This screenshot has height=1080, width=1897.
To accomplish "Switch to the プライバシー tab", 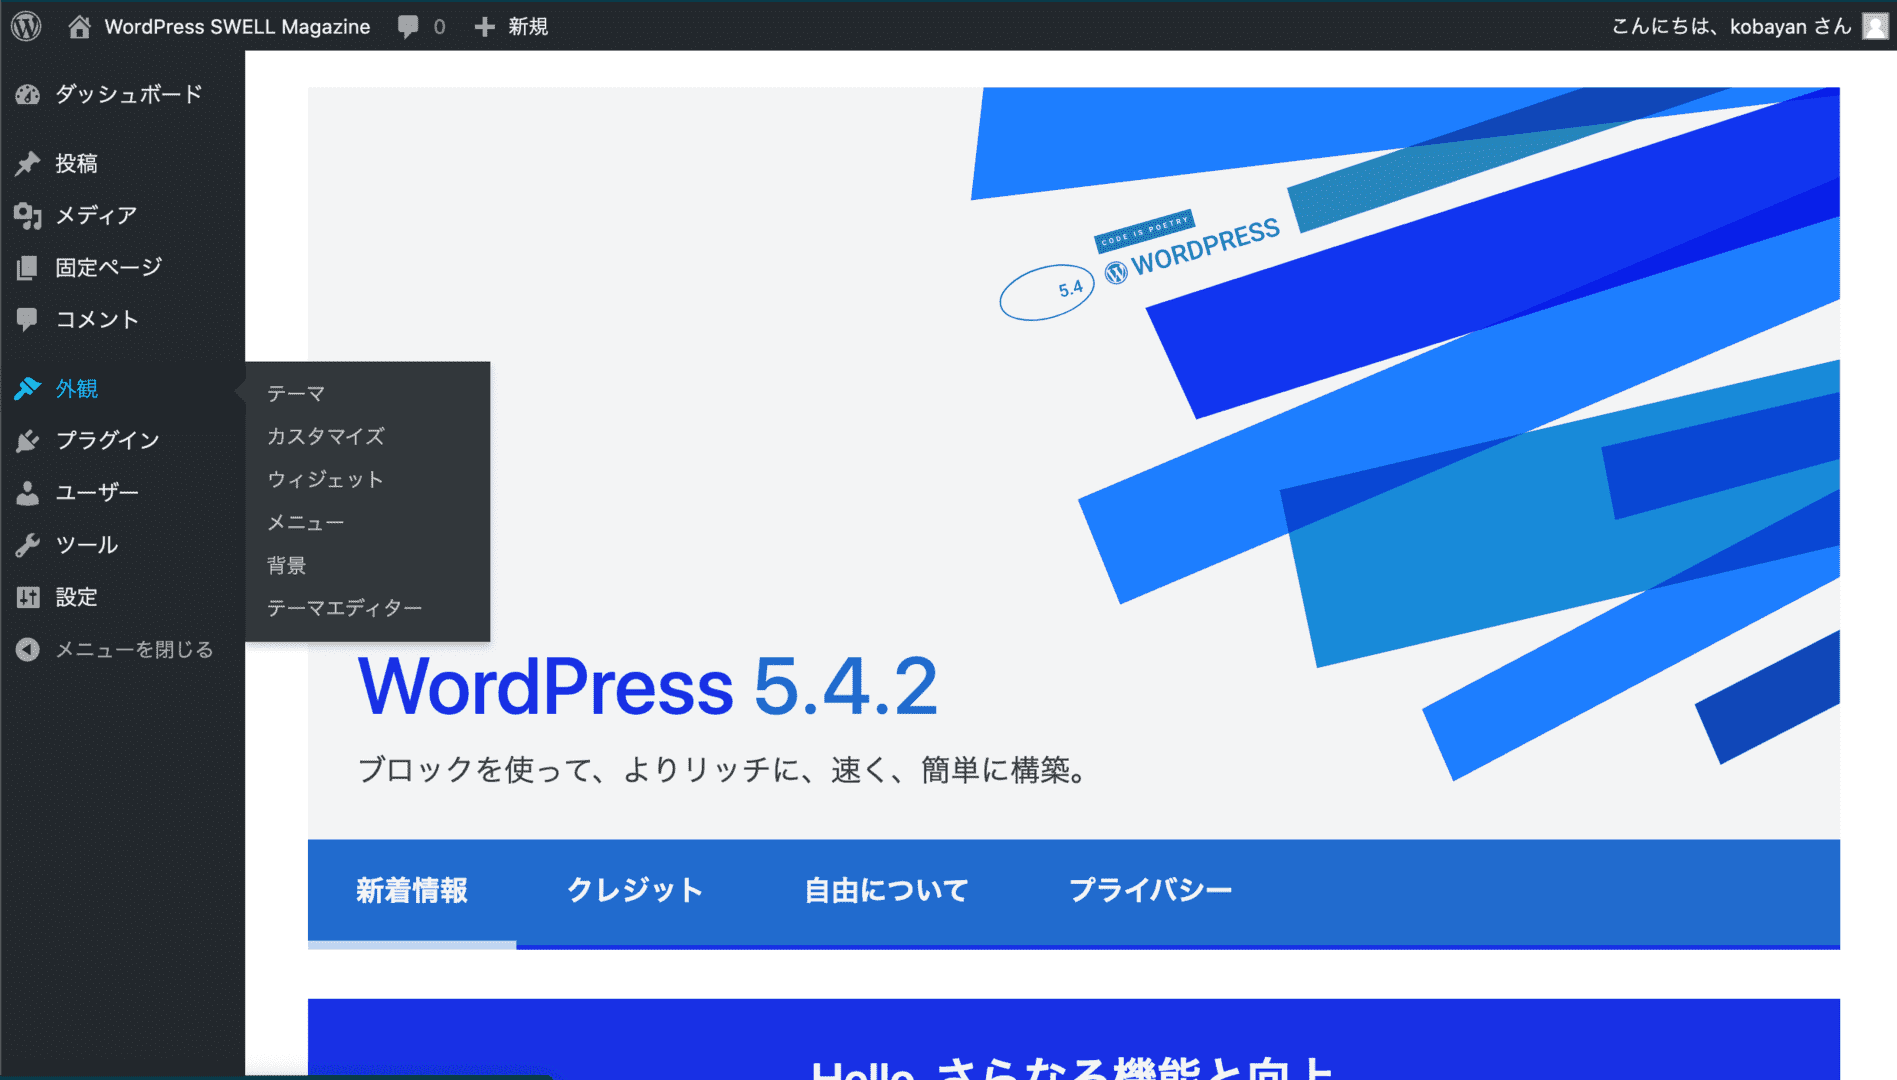I will pyautogui.click(x=1150, y=890).
